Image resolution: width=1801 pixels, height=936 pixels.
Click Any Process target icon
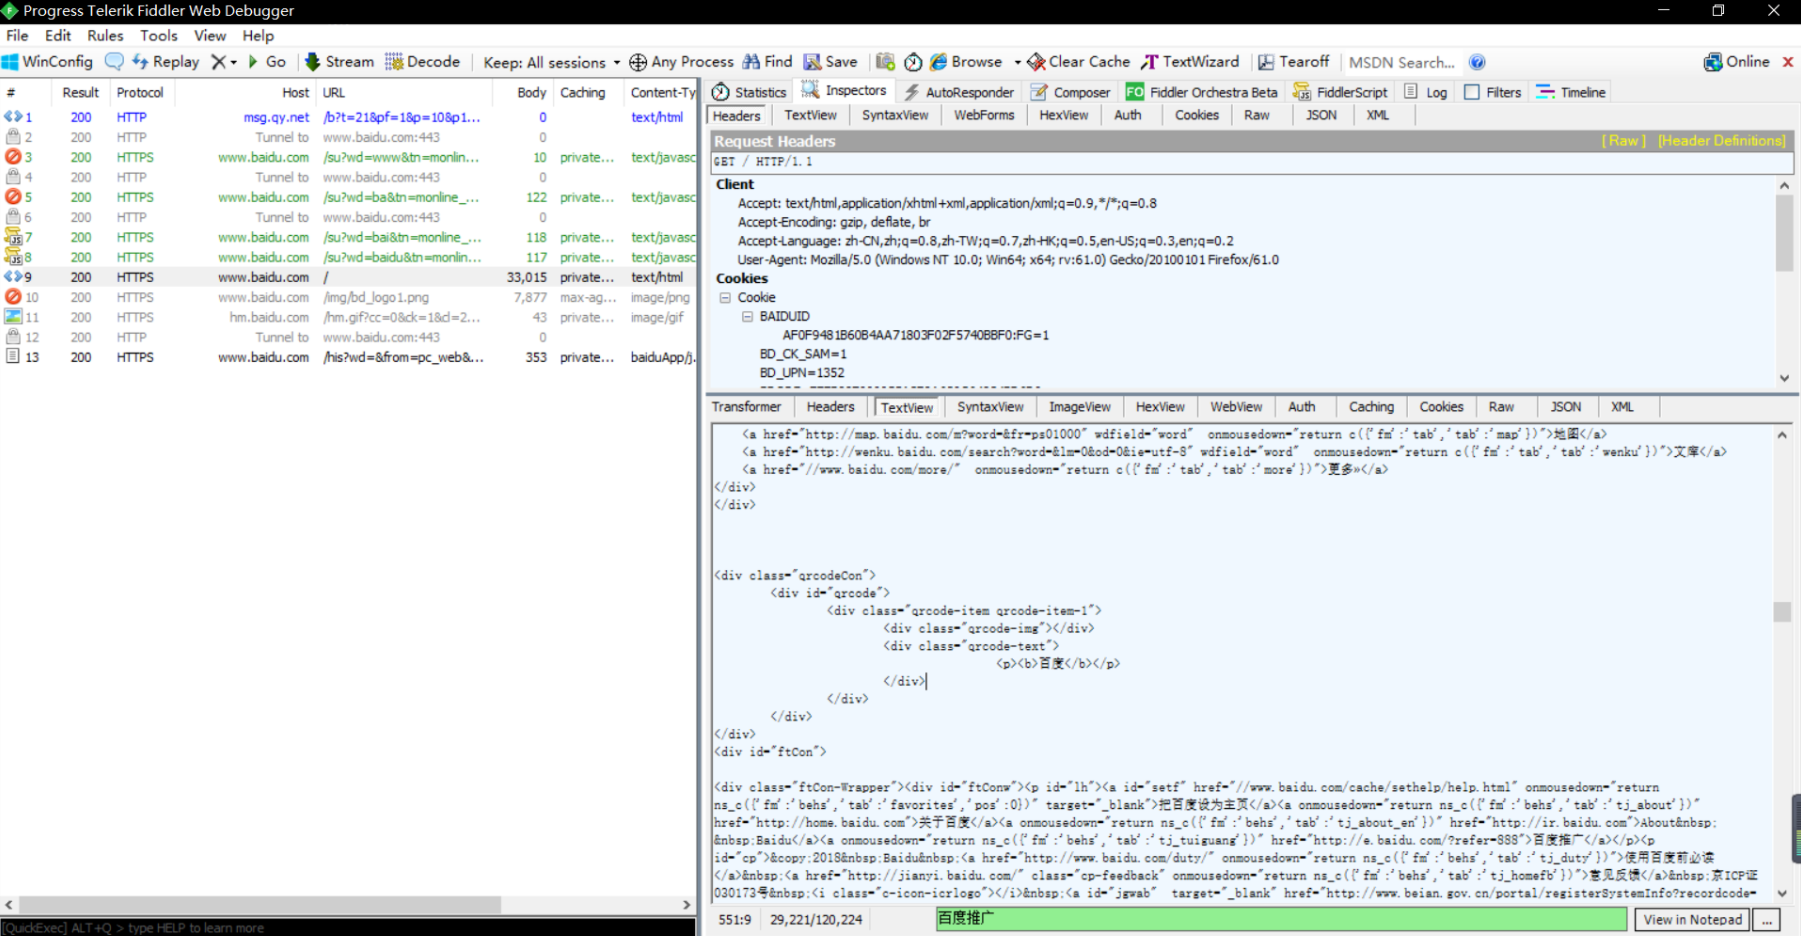click(637, 62)
